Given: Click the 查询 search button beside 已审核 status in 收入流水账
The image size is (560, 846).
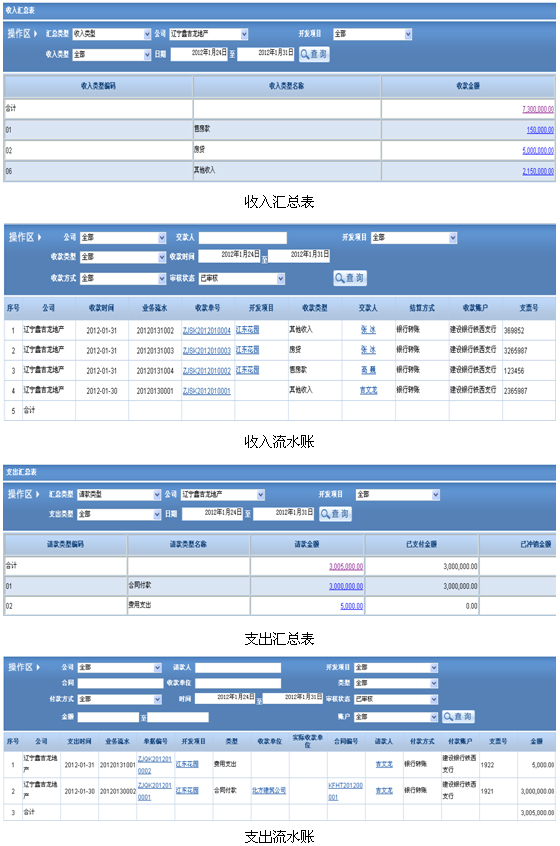Looking at the screenshot, I should click(350, 278).
